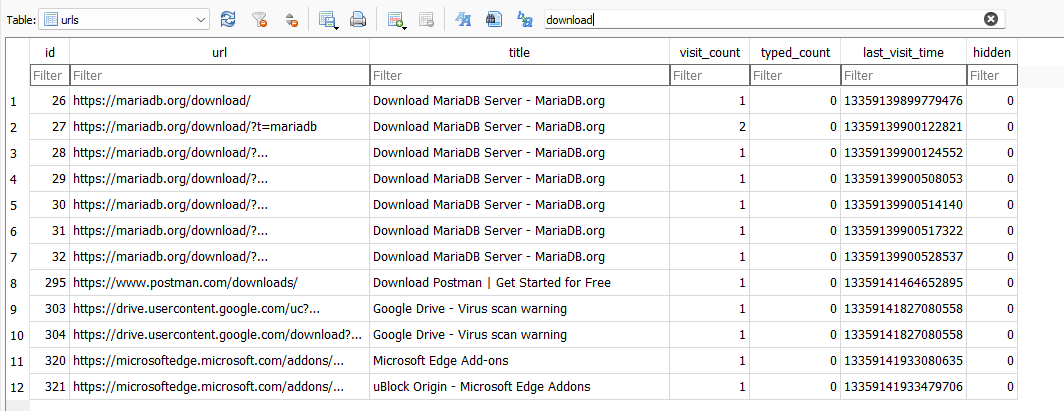Click the title column filter box

pyautogui.click(x=519, y=75)
